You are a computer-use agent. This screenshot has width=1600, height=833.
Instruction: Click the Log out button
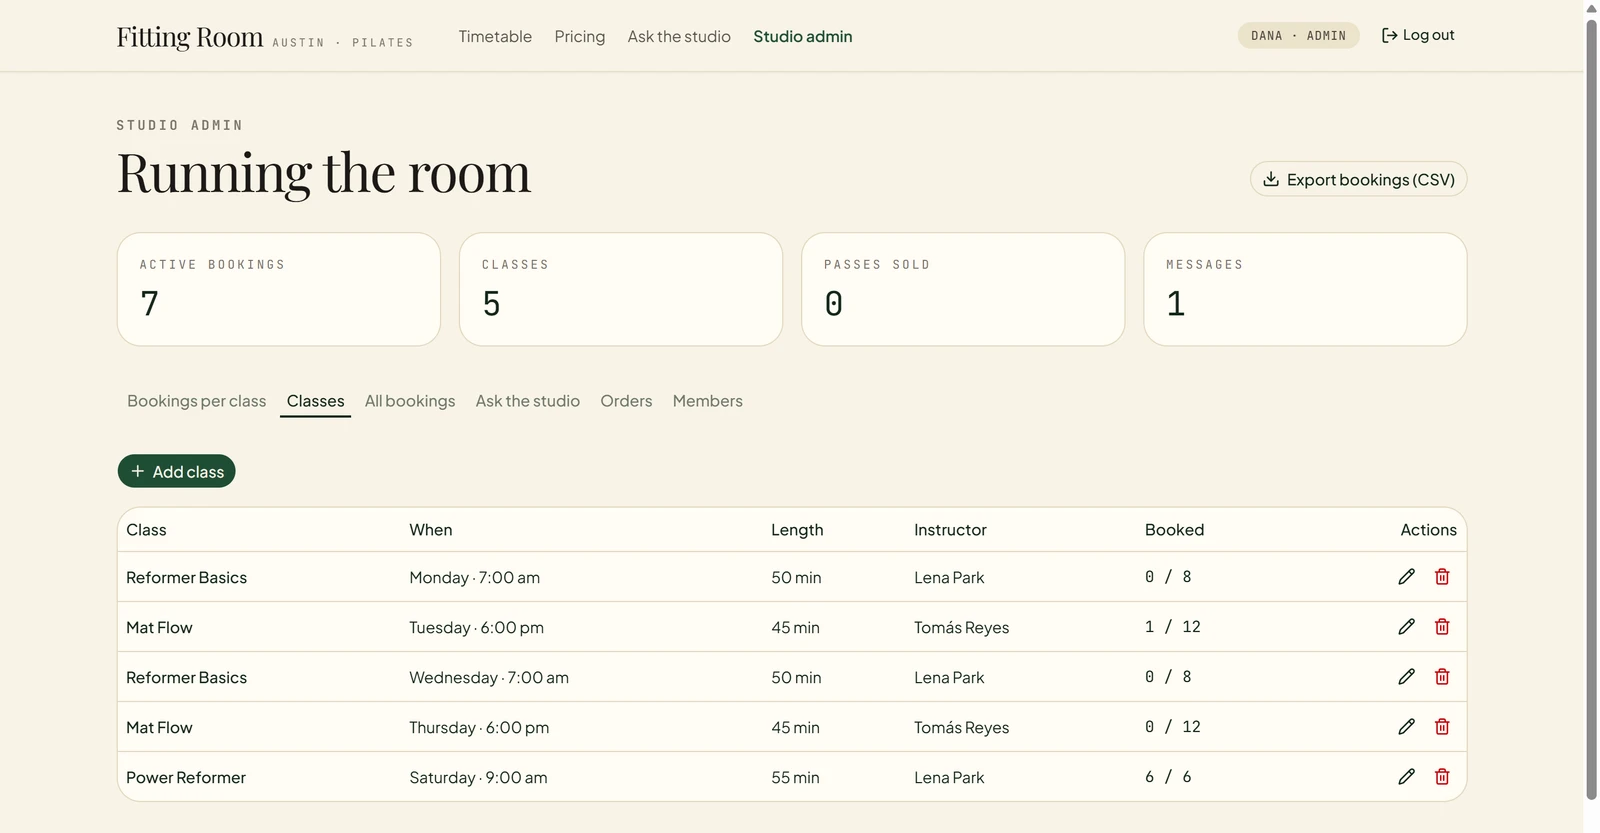click(1418, 35)
